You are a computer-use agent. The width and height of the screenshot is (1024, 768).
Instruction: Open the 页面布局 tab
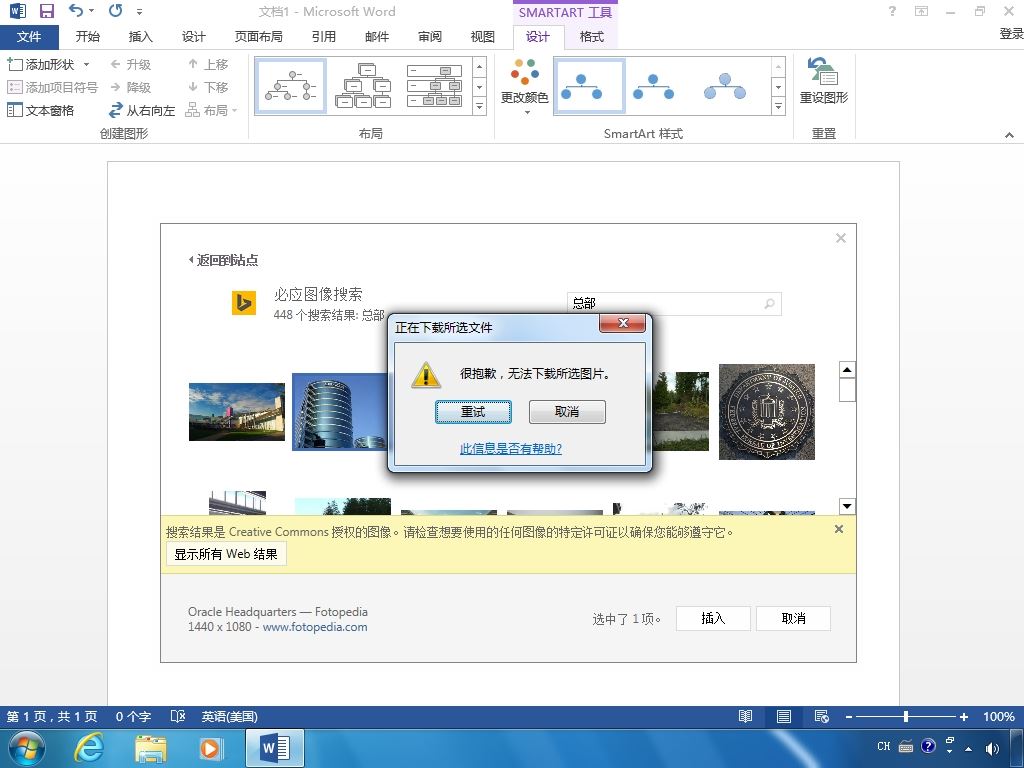(259, 37)
